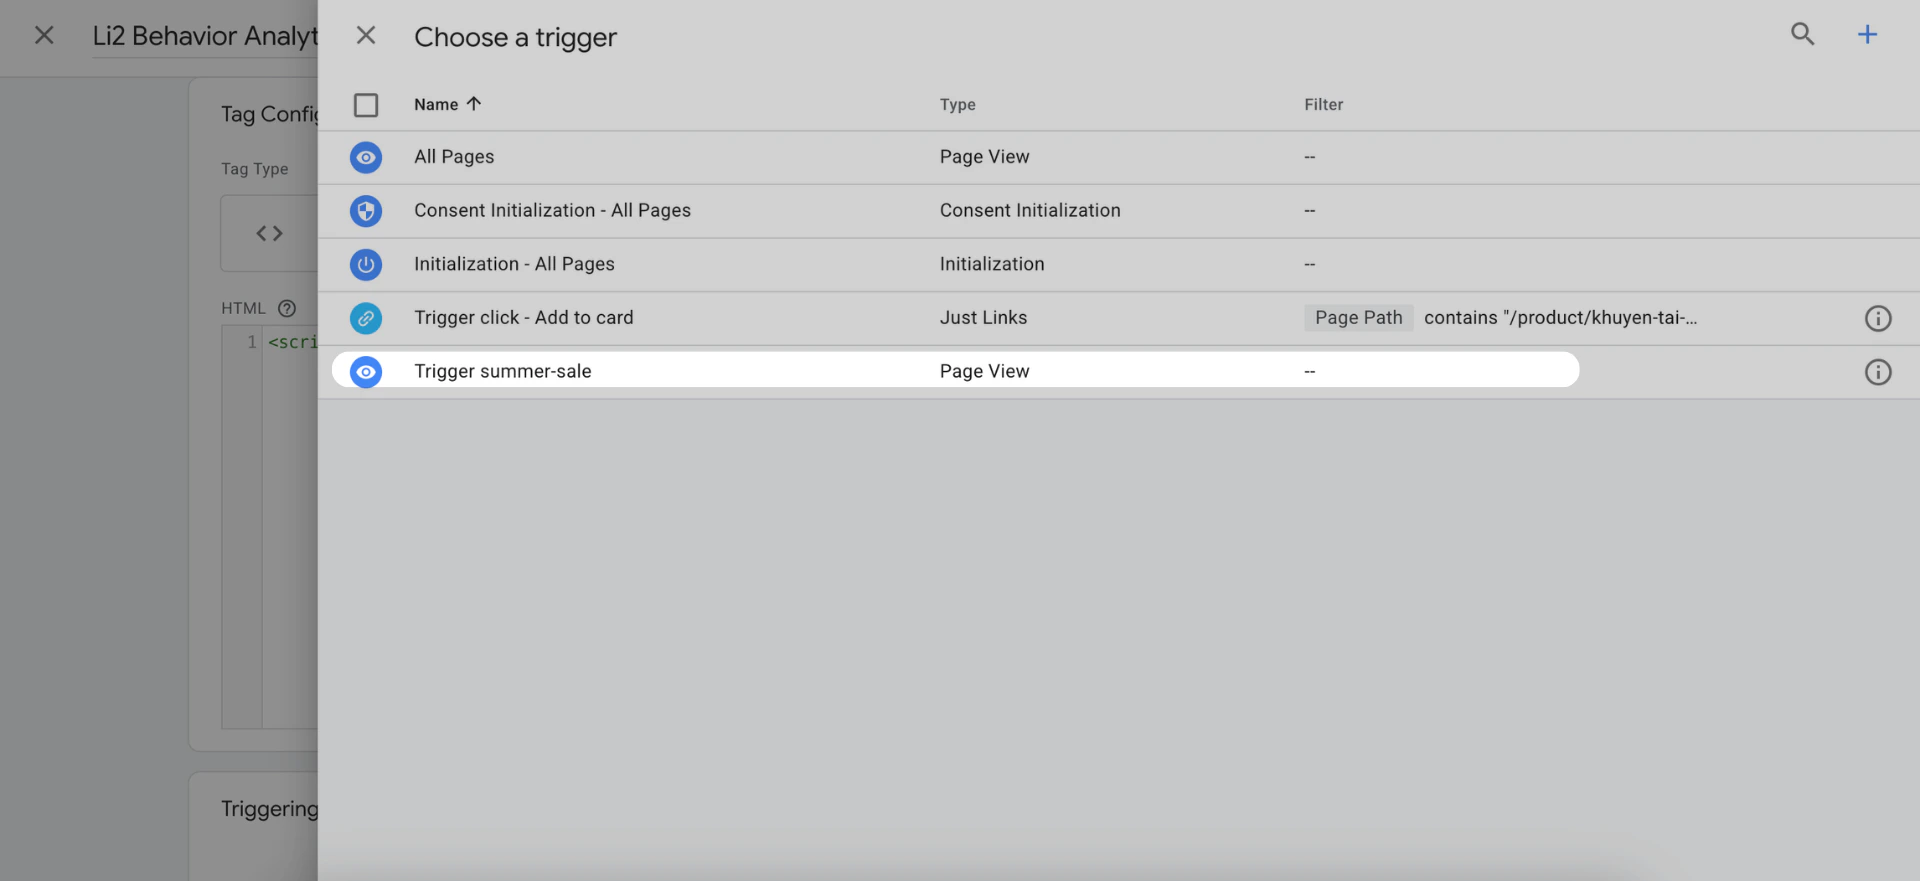This screenshot has width=1920, height=881.
Task: Click the Page View type of All Pages
Action: [x=984, y=157]
